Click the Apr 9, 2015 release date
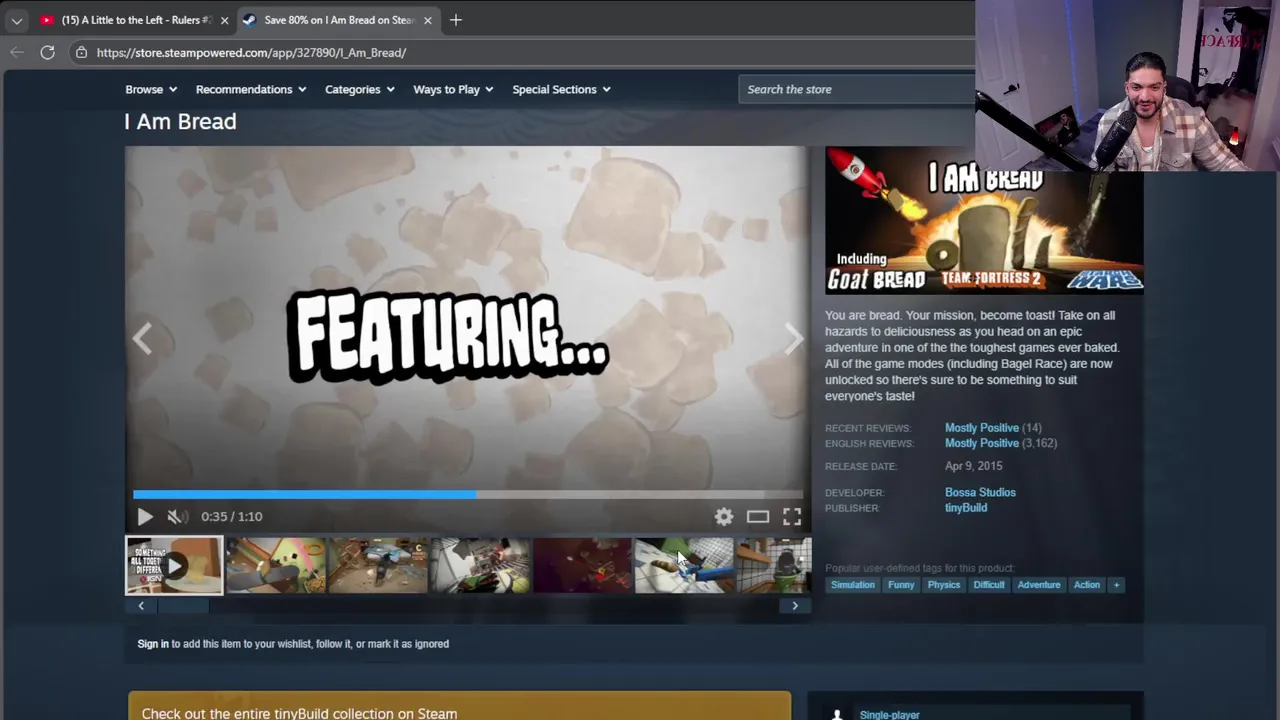The height and width of the screenshot is (720, 1280). 973,466
